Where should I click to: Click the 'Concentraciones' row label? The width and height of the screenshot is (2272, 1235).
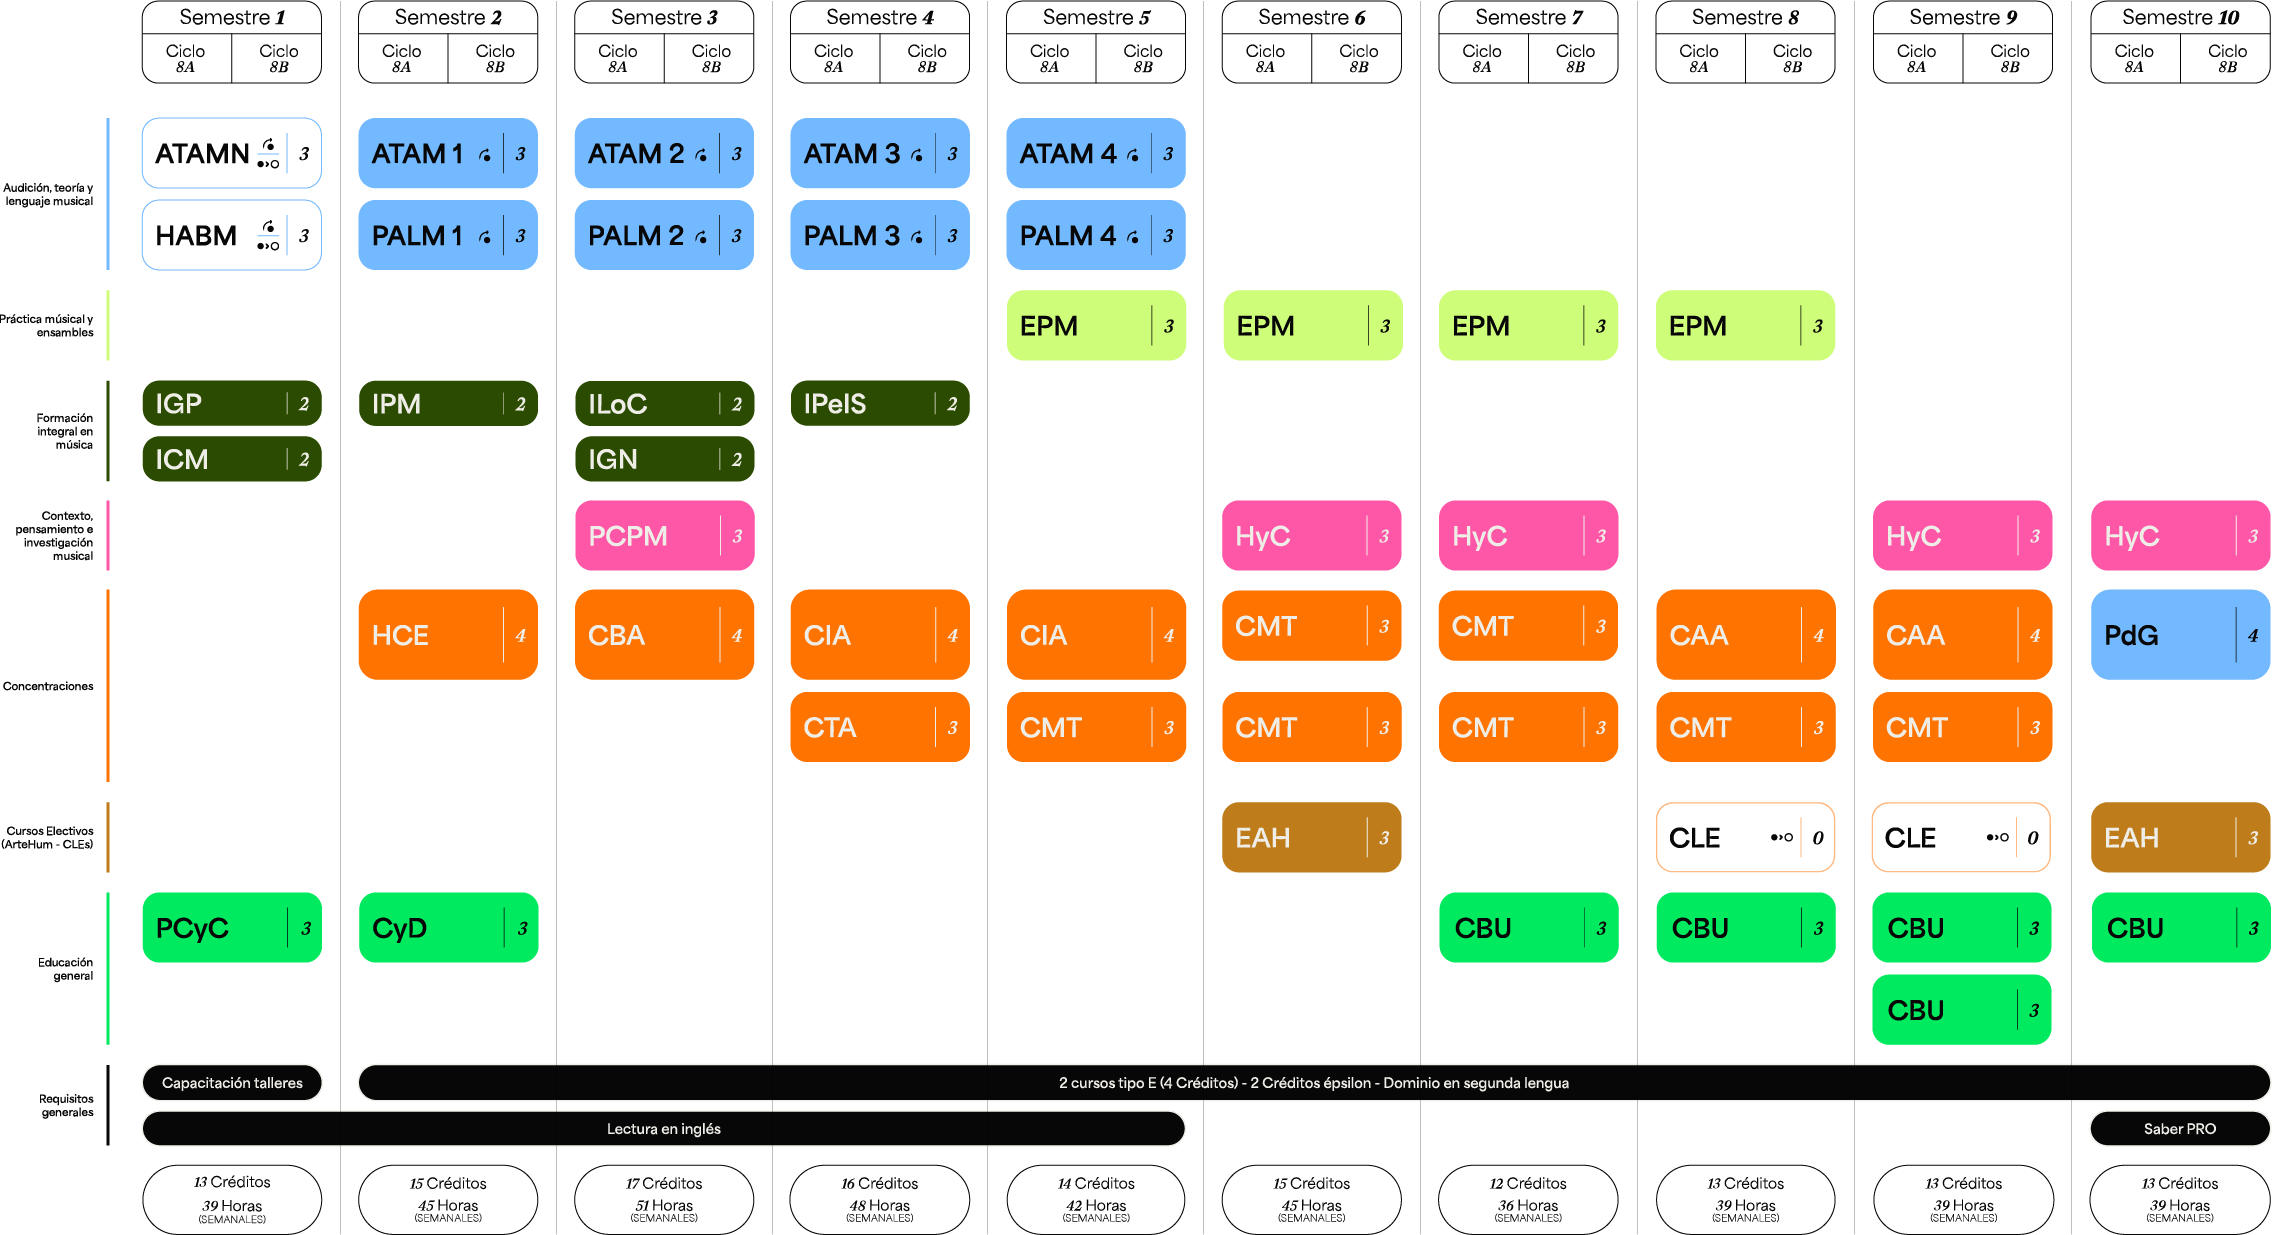[x=48, y=686]
